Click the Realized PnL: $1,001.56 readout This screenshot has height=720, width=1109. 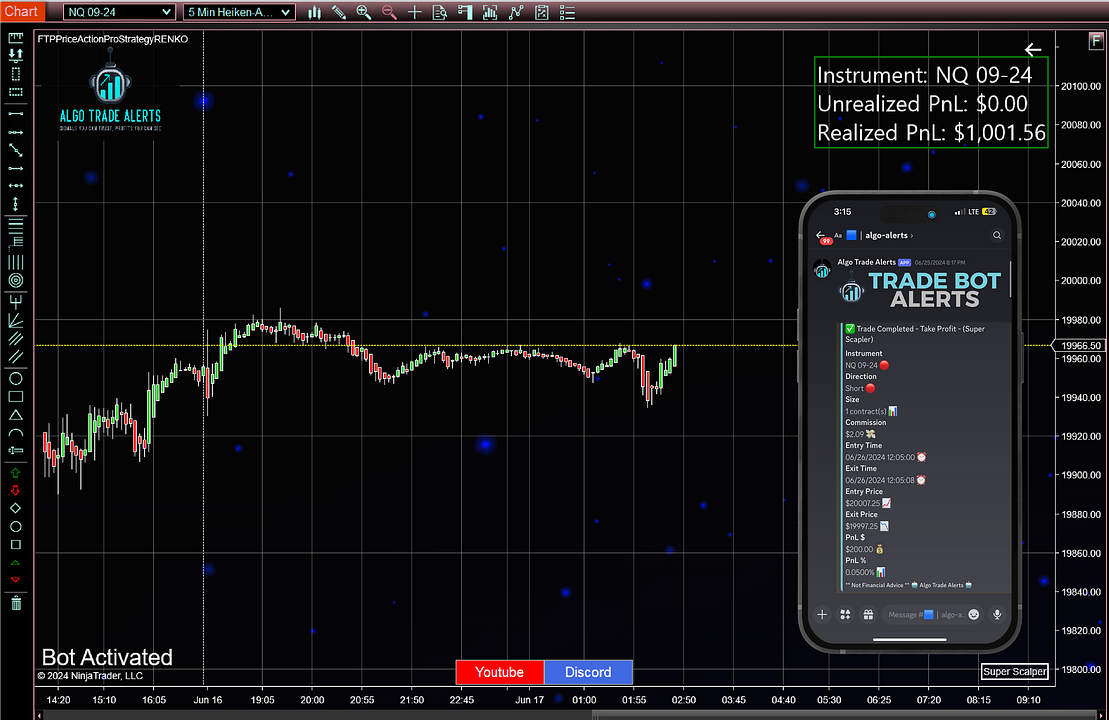click(x=931, y=132)
